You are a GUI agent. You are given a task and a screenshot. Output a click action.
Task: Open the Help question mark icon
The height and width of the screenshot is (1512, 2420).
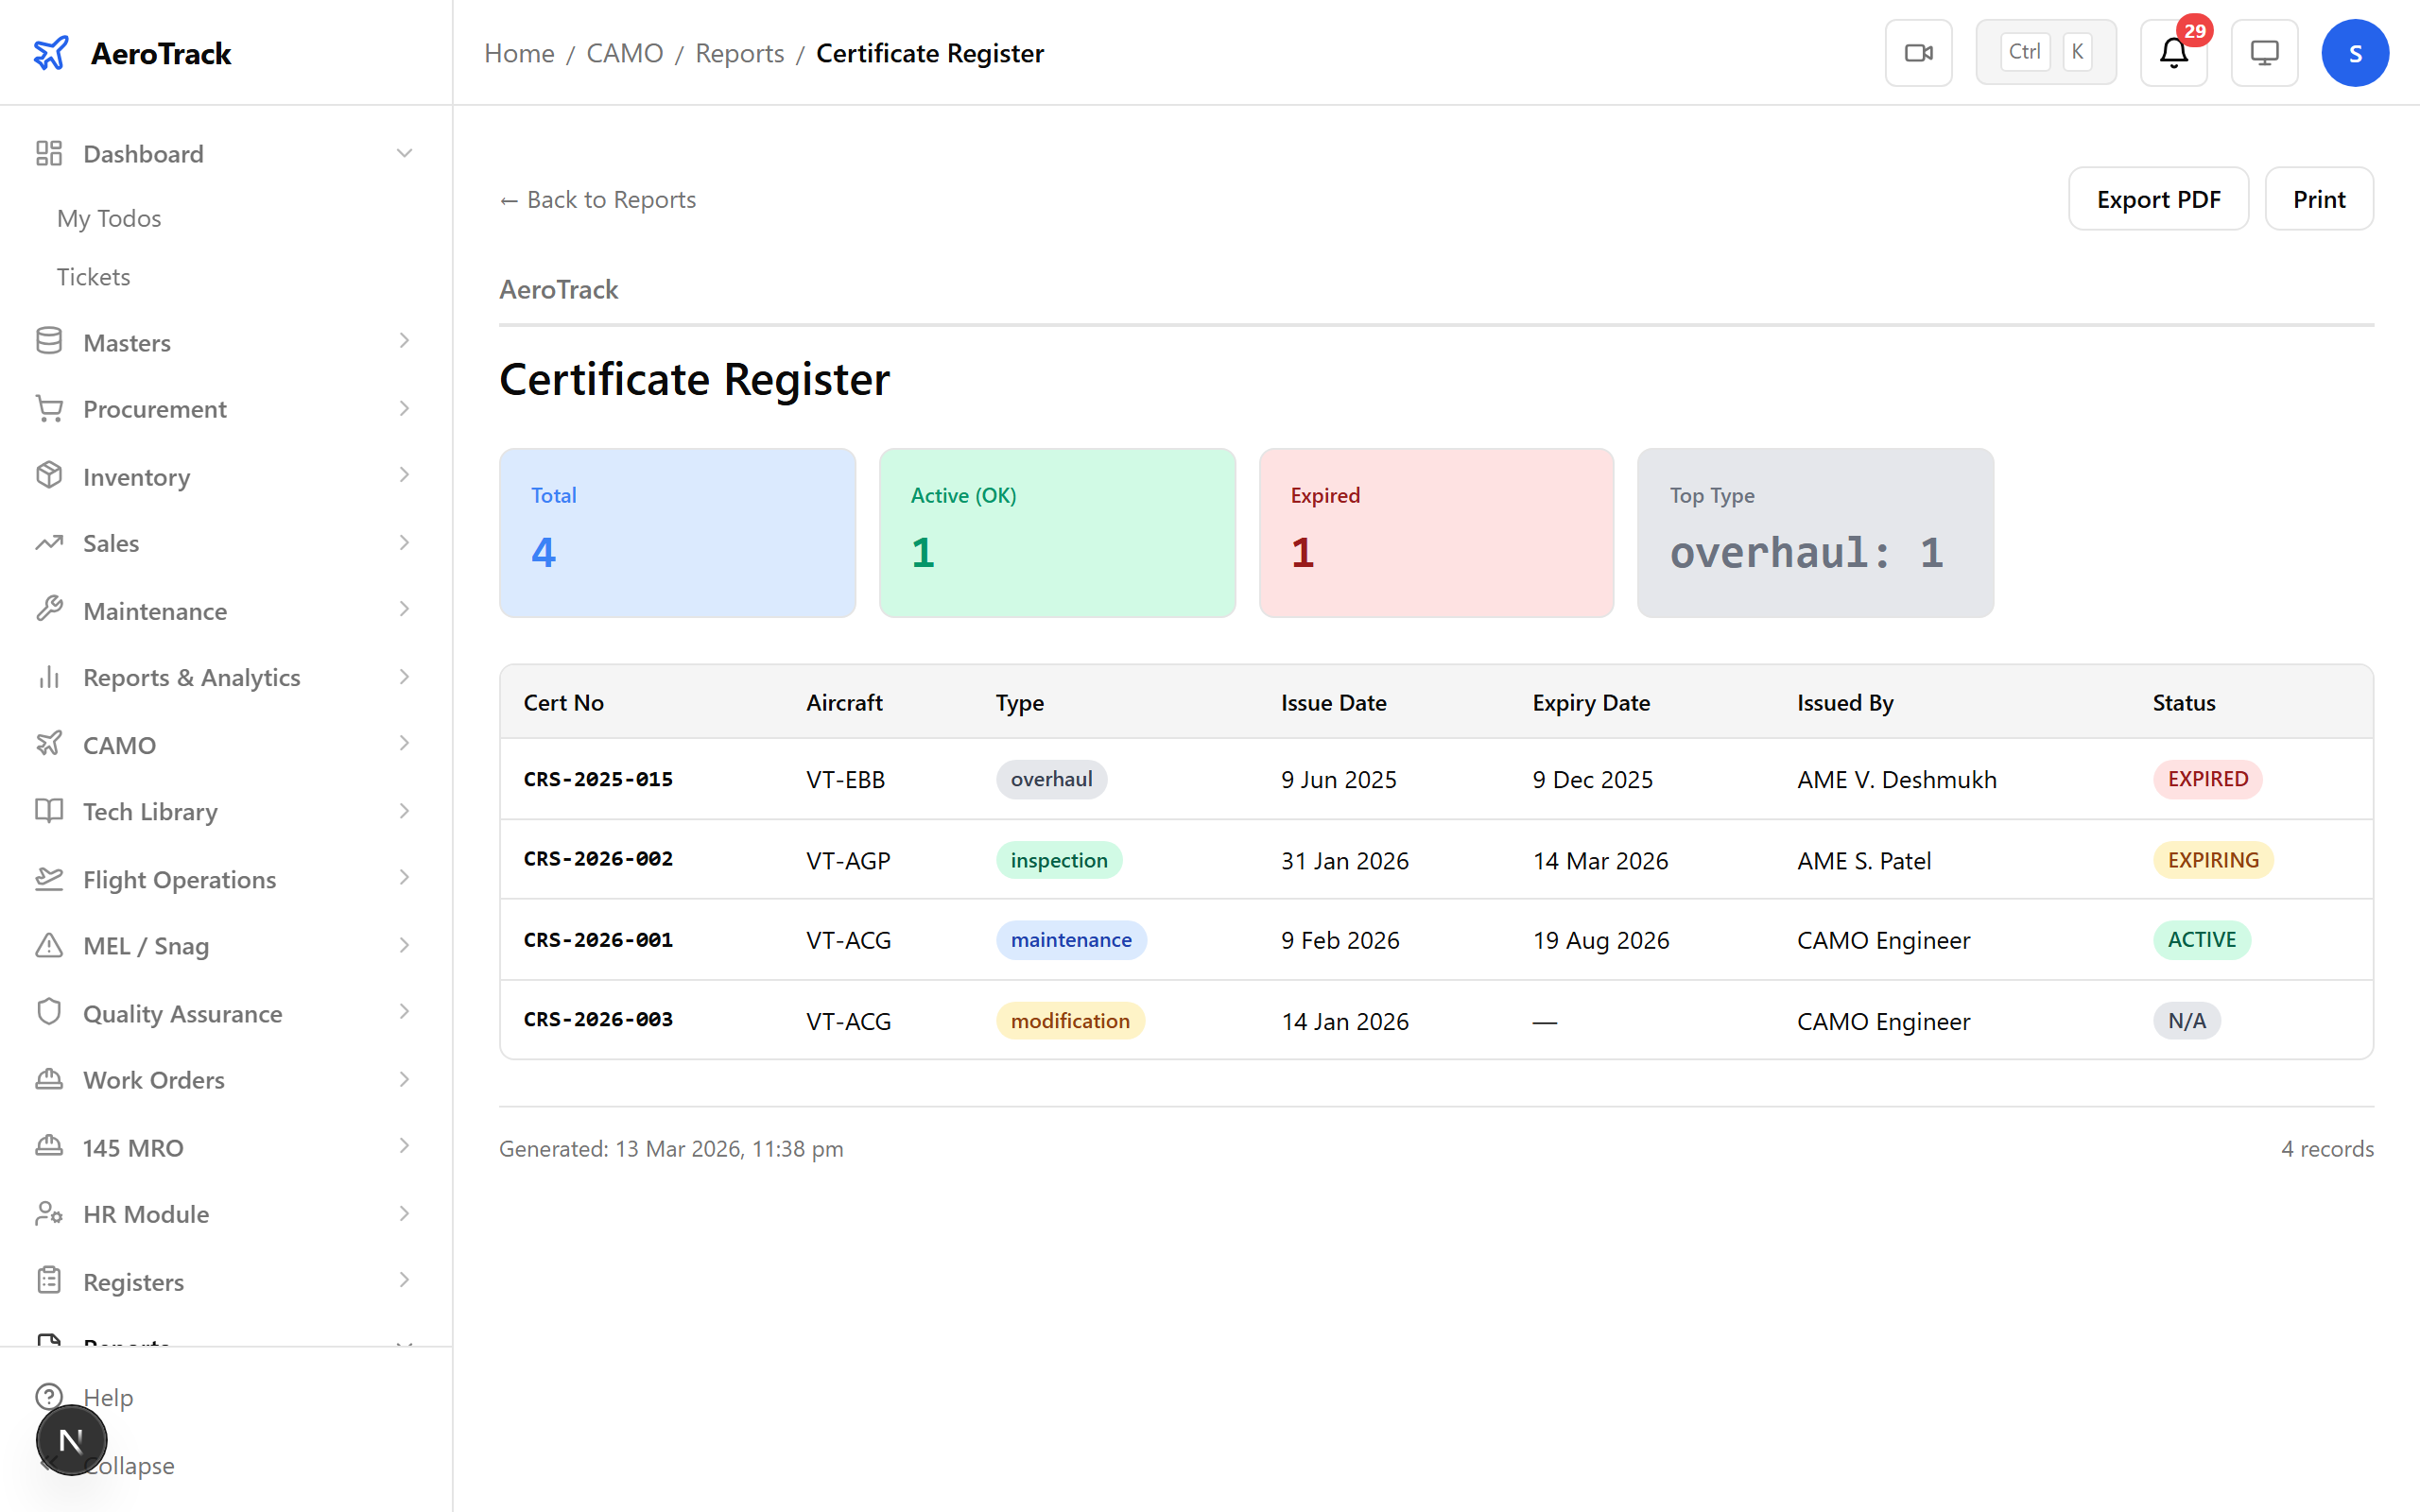coord(51,1397)
